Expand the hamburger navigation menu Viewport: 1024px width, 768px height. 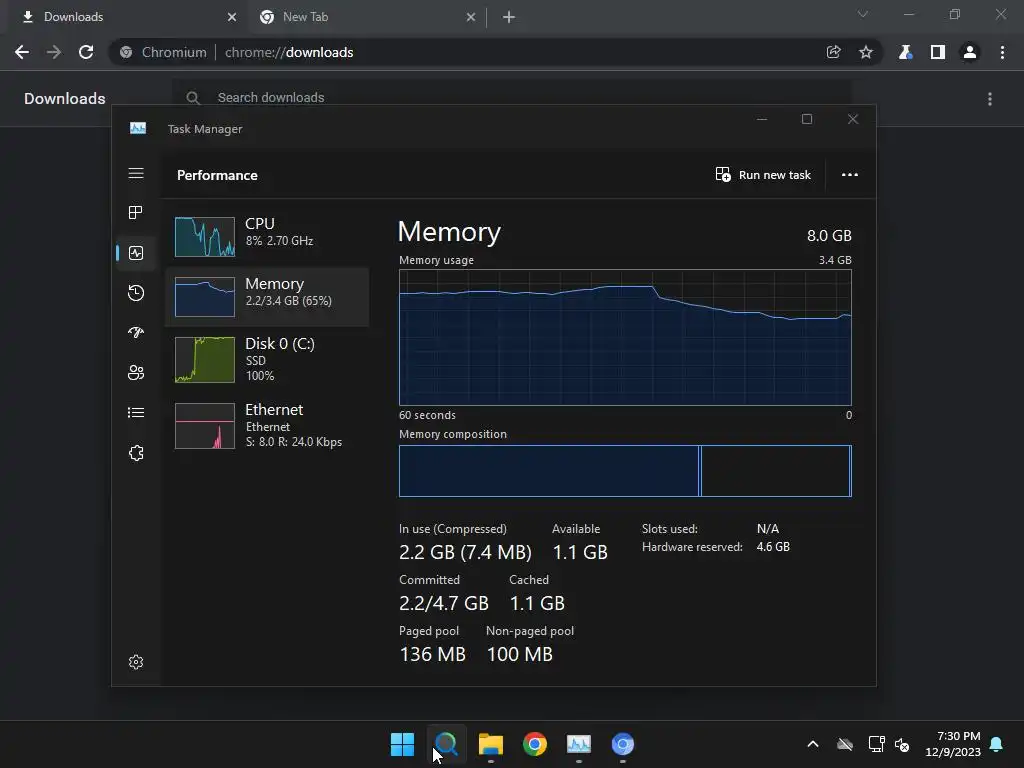click(x=136, y=173)
